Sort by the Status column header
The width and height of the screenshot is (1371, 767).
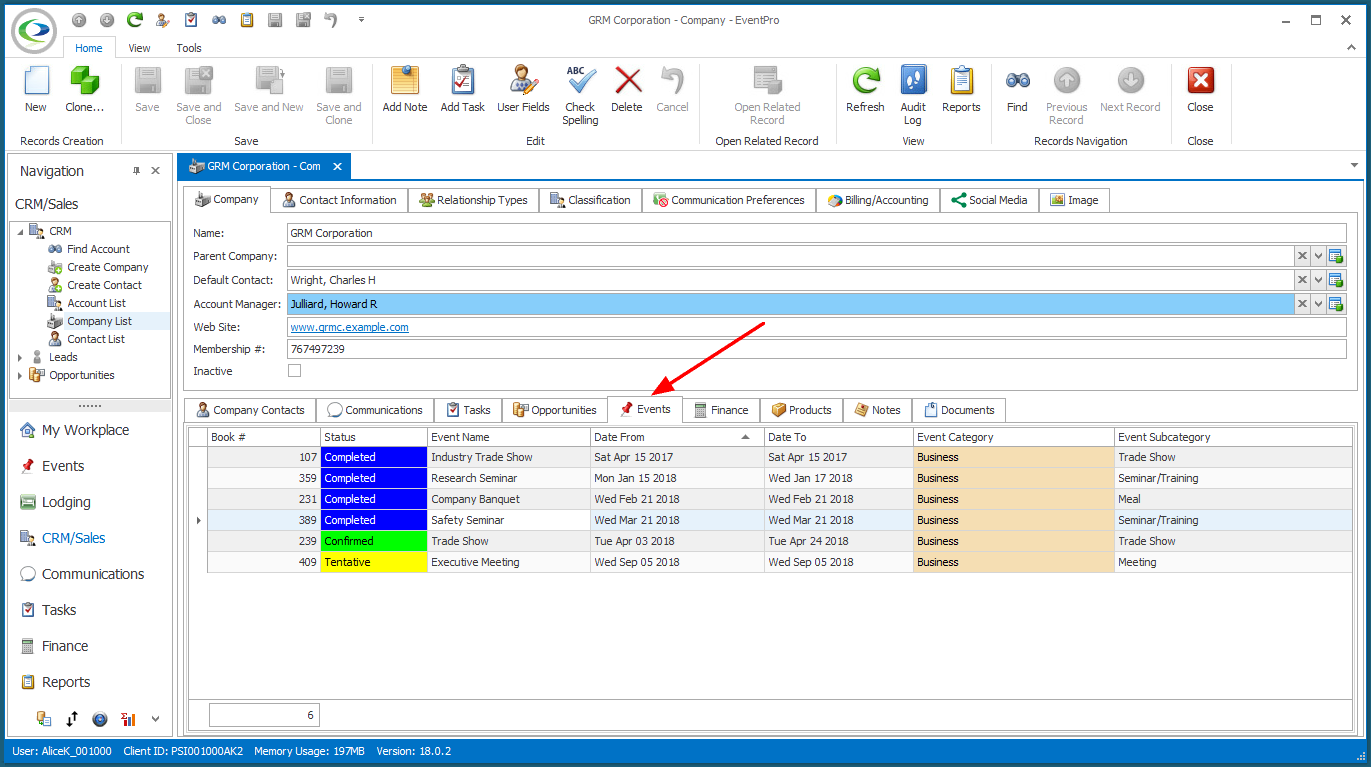pyautogui.click(x=374, y=437)
